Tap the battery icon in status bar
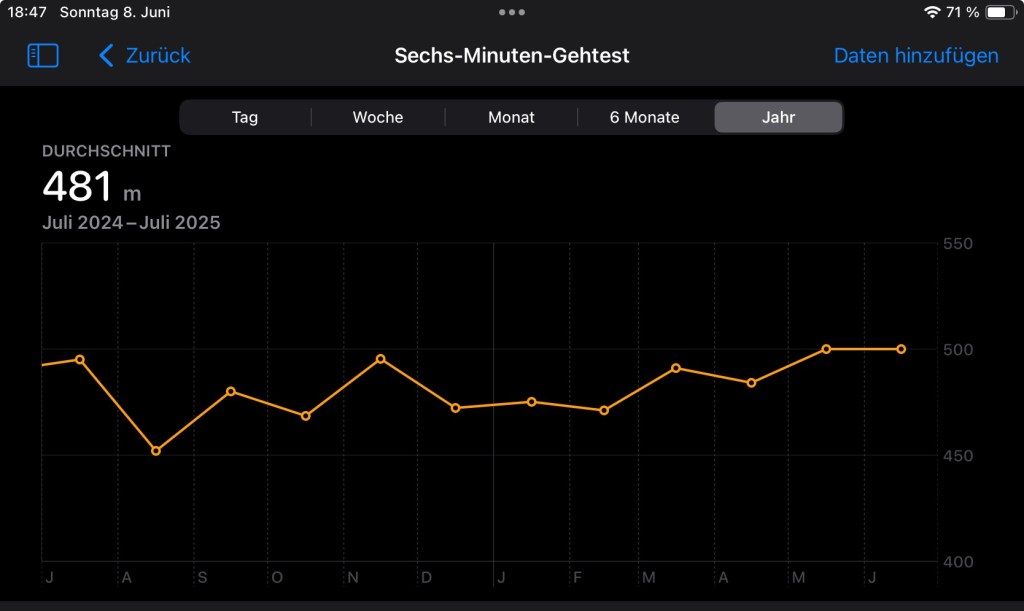 point(1000,13)
